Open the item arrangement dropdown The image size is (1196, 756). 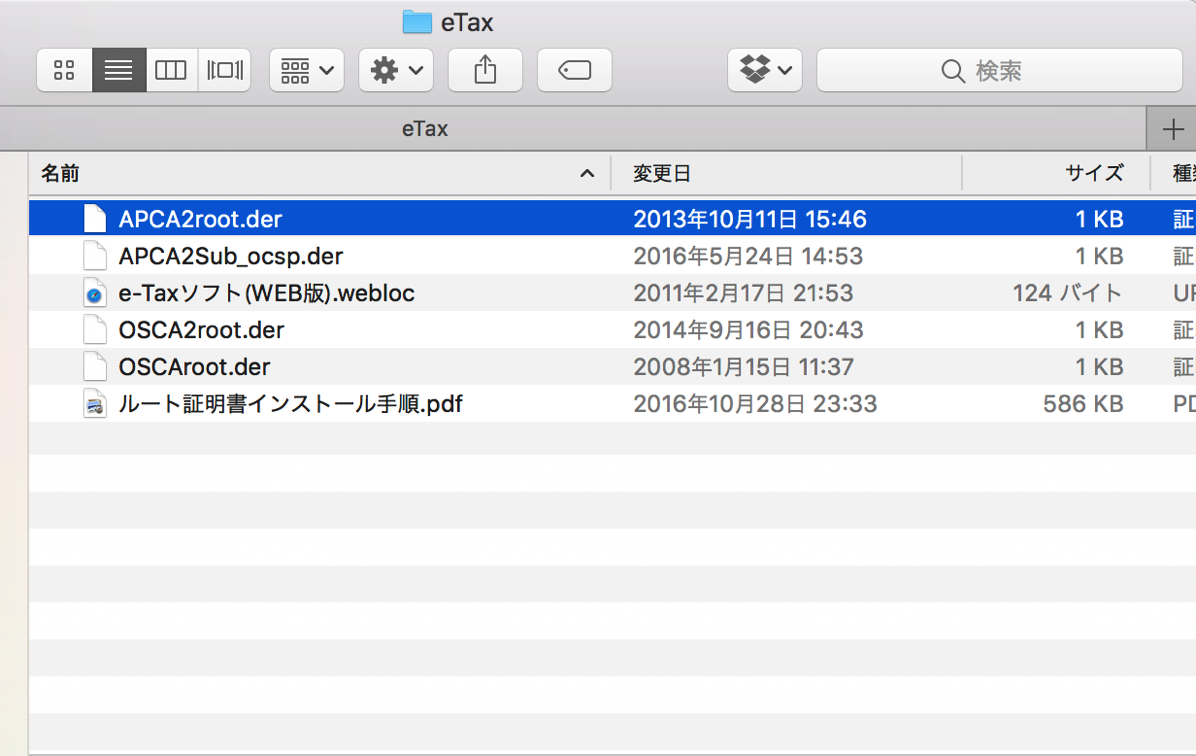[x=307, y=70]
